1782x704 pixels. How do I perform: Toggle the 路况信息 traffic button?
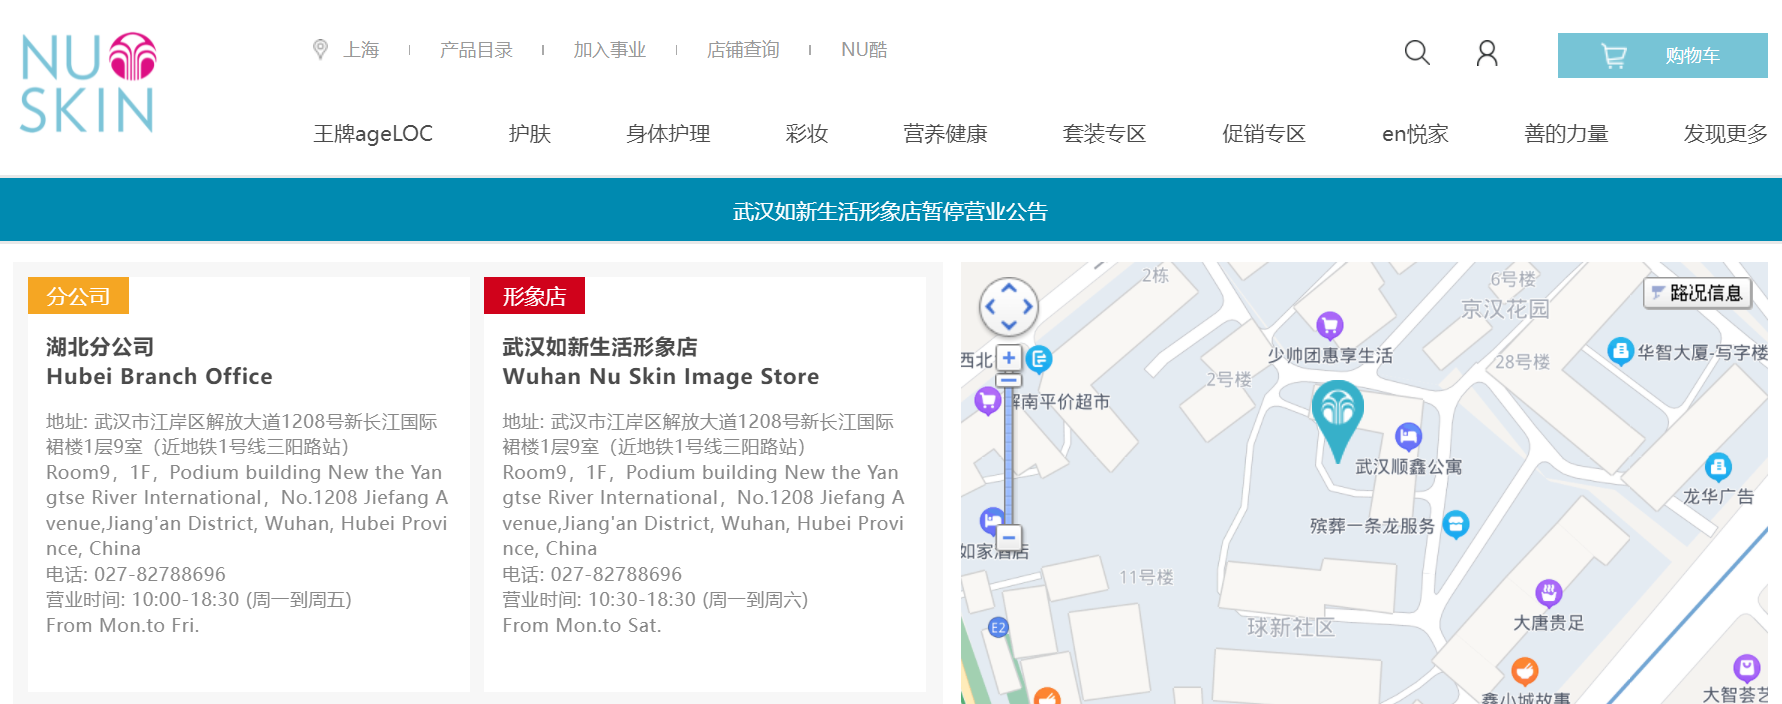click(1697, 293)
